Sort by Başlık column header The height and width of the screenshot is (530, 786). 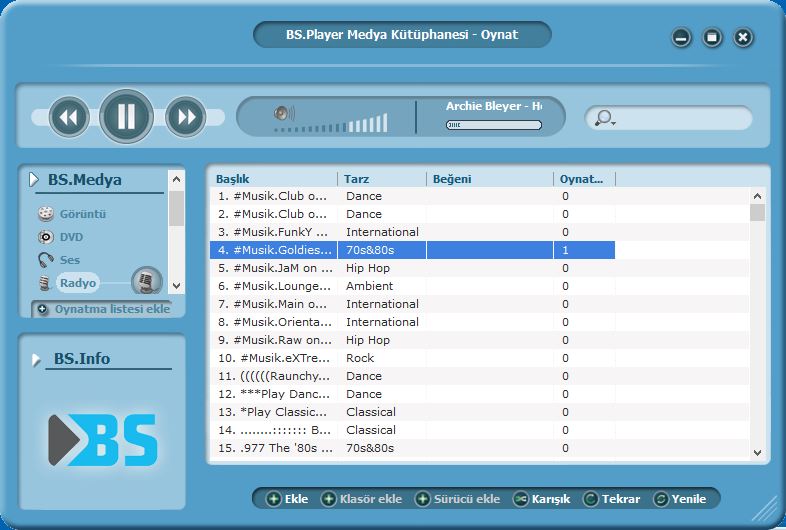pyautogui.click(x=274, y=179)
